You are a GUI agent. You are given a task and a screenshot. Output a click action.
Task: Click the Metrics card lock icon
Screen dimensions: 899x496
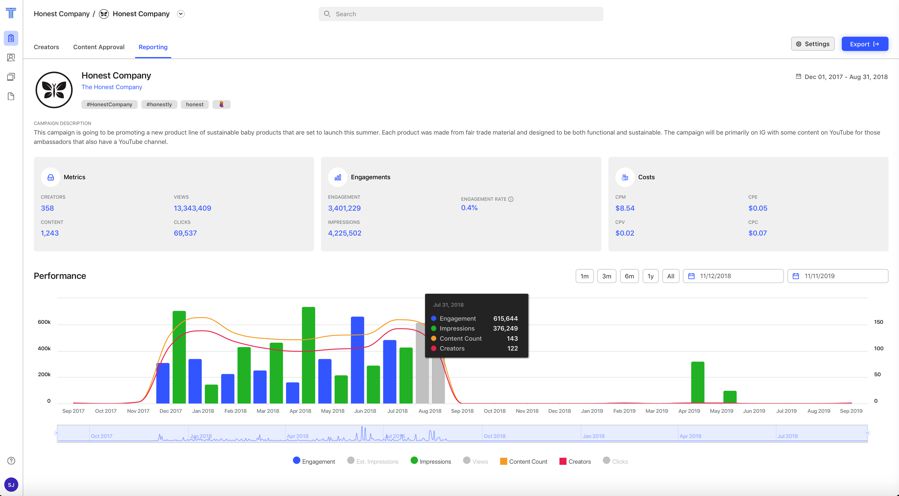point(50,177)
